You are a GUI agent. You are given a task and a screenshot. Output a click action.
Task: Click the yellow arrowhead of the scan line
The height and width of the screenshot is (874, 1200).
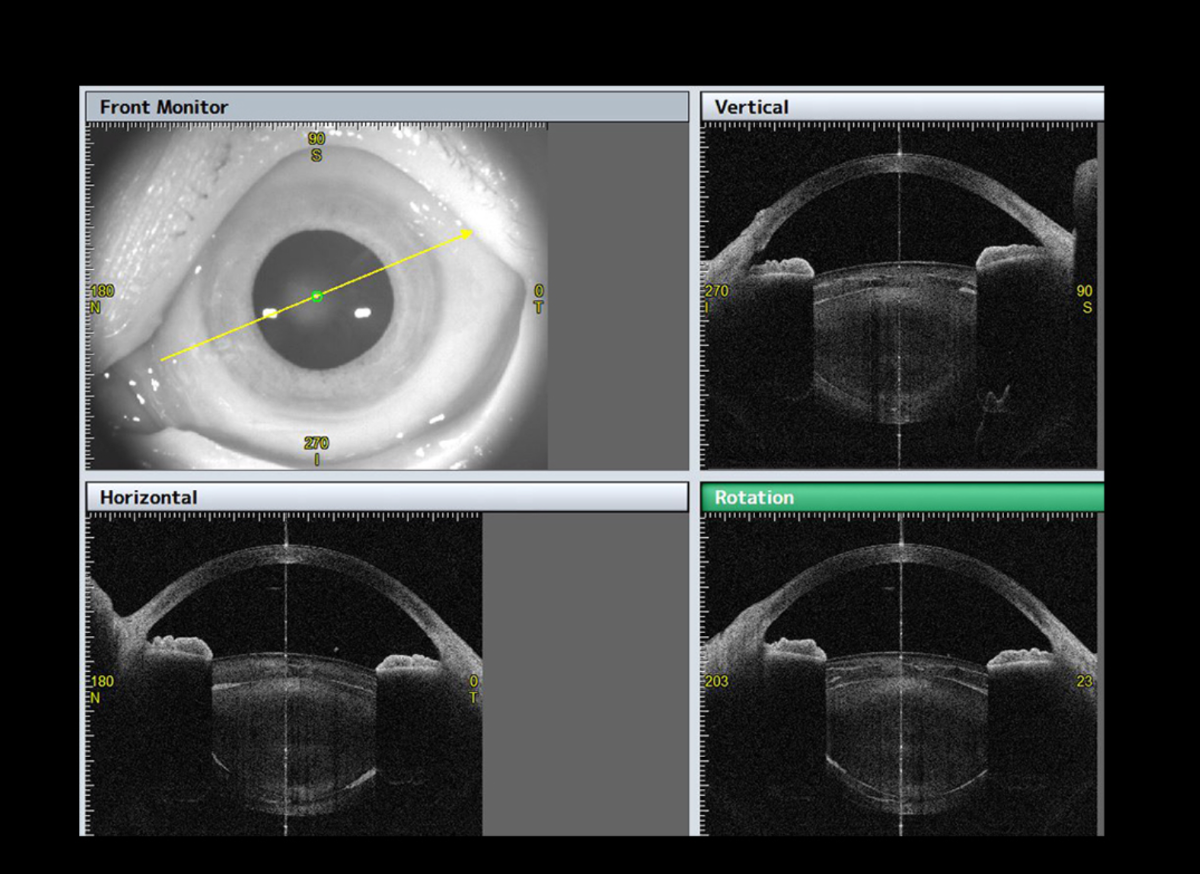coord(468,232)
